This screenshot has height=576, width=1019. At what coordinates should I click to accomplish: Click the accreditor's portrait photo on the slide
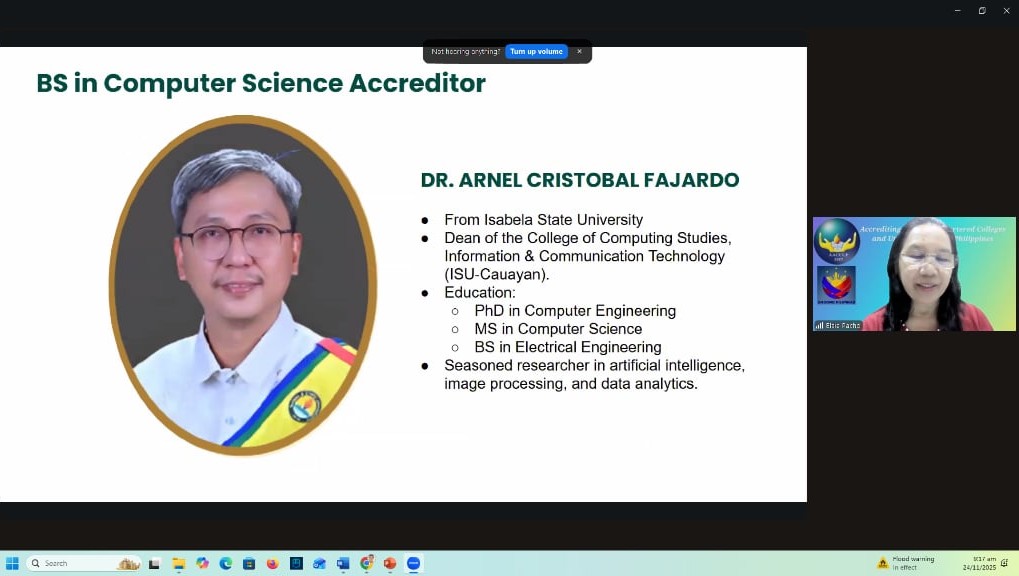(243, 285)
